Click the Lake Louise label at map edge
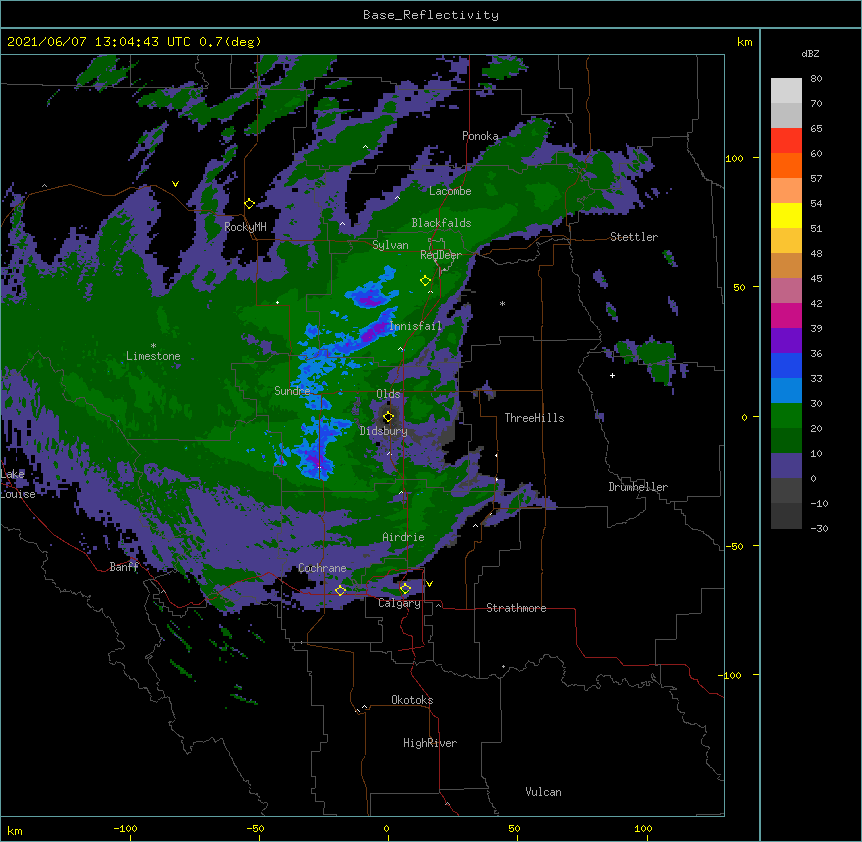The width and height of the screenshot is (862, 842). click(x=18, y=484)
